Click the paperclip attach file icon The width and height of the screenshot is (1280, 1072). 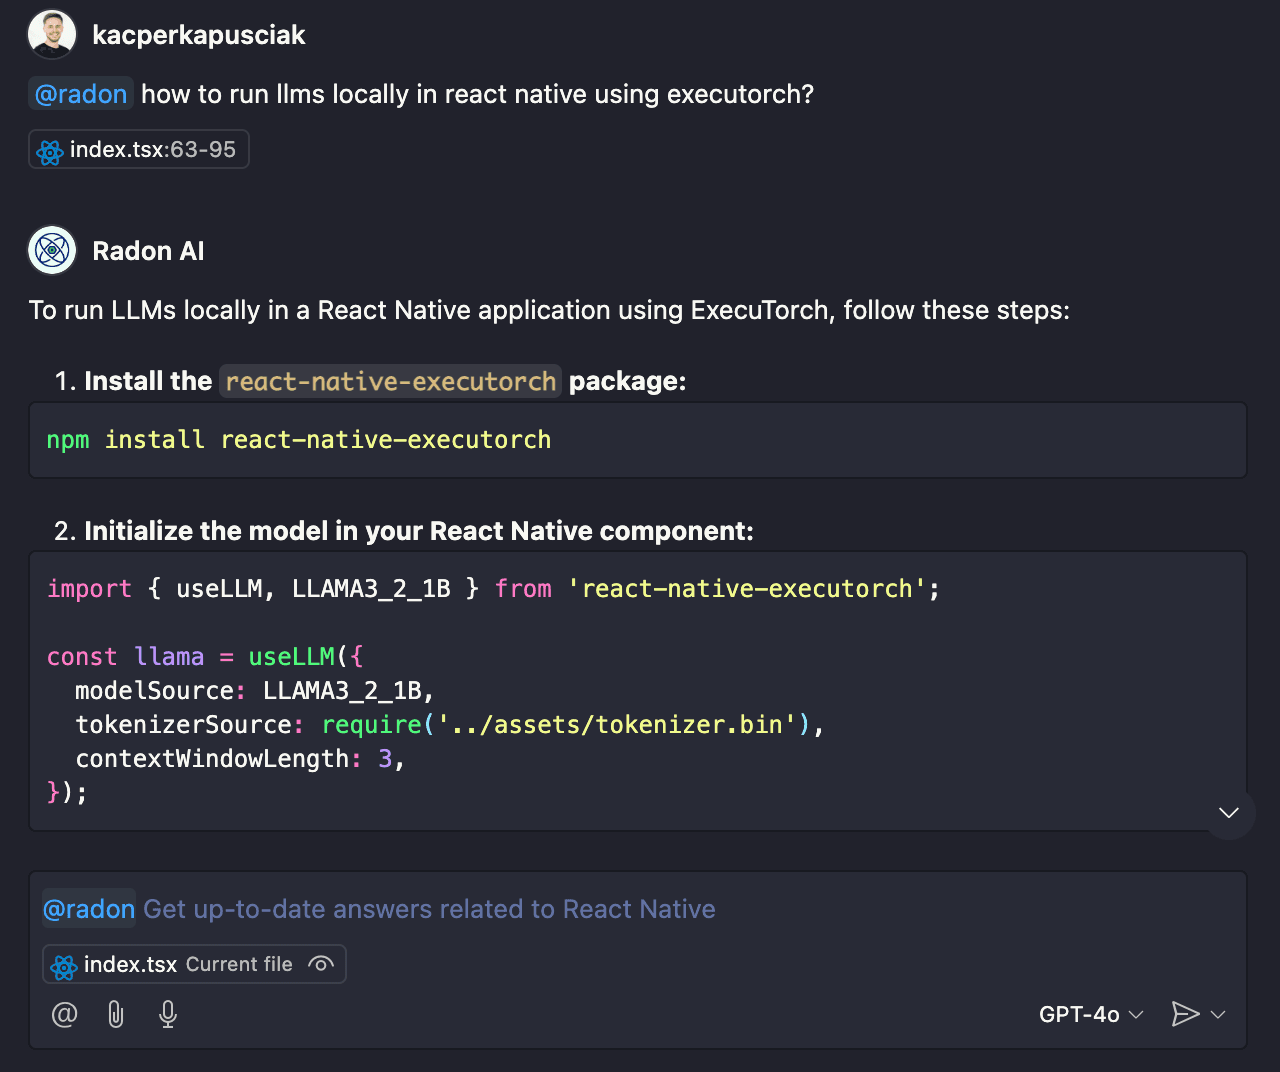tap(116, 1015)
